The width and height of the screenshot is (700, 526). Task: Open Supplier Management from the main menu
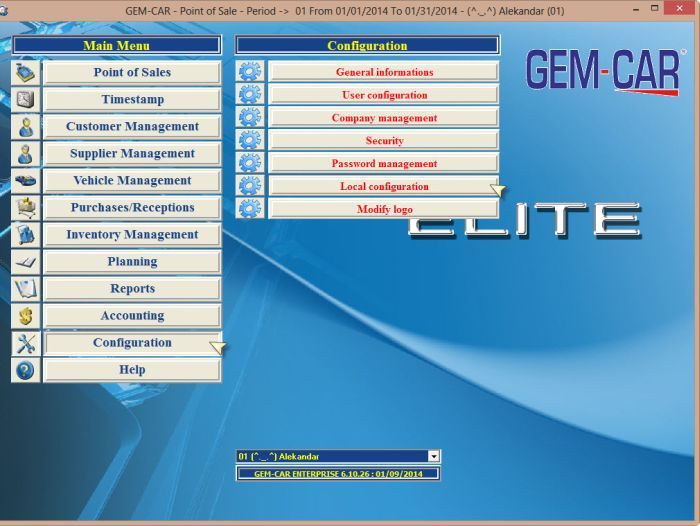(132, 154)
